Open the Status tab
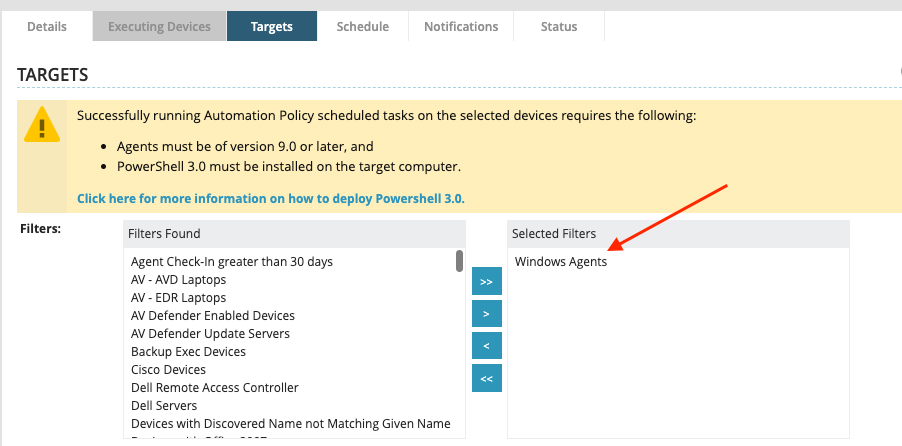The image size is (902, 446). point(559,27)
